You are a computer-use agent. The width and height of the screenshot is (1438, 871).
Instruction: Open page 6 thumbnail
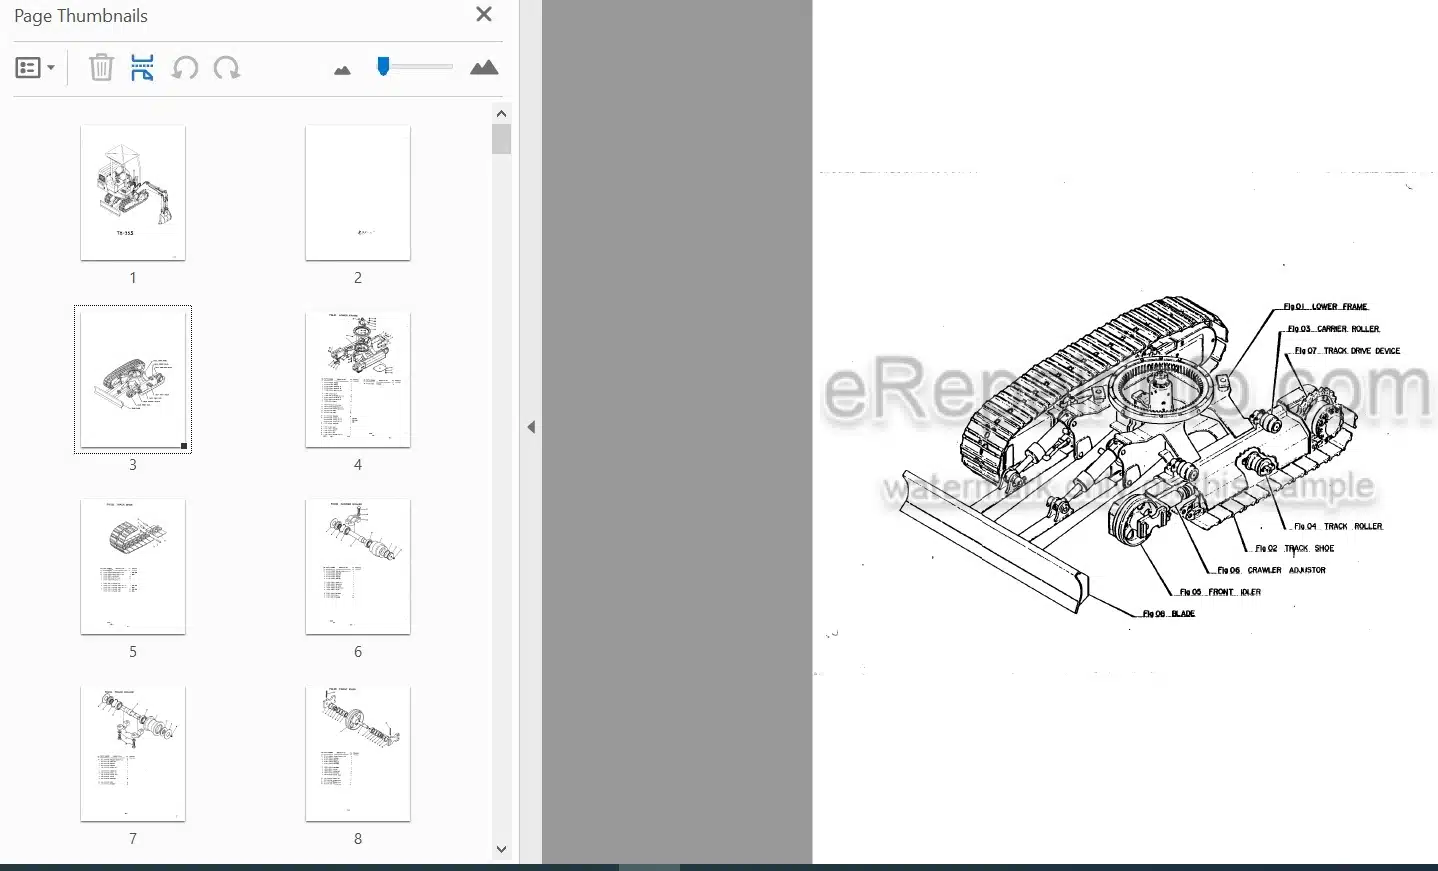click(358, 567)
